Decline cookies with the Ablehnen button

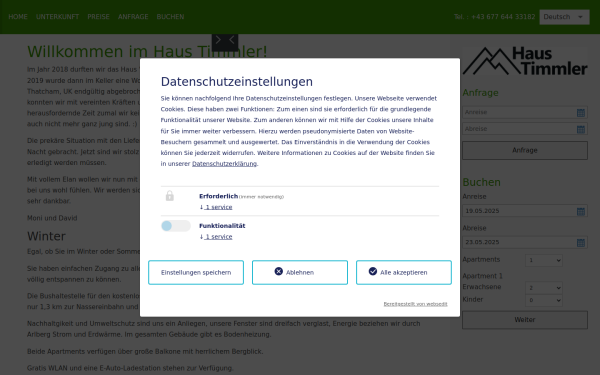pyautogui.click(x=300, y=272)
